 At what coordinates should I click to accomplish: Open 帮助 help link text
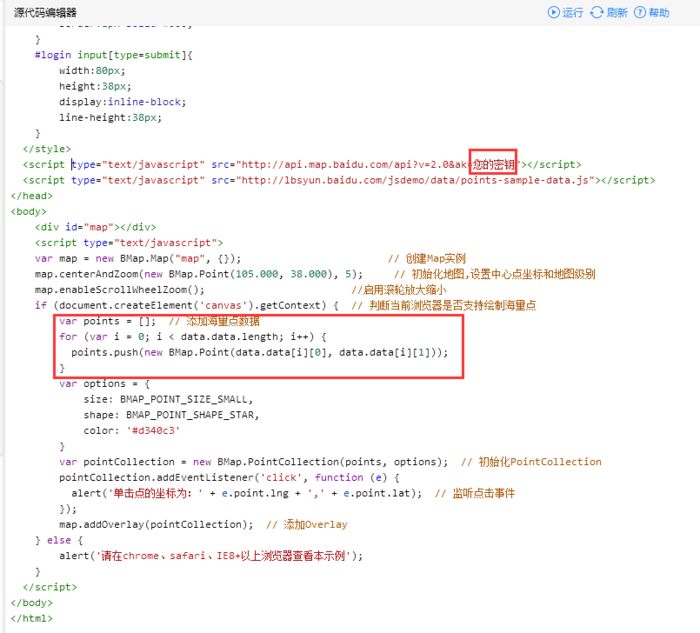659,12
